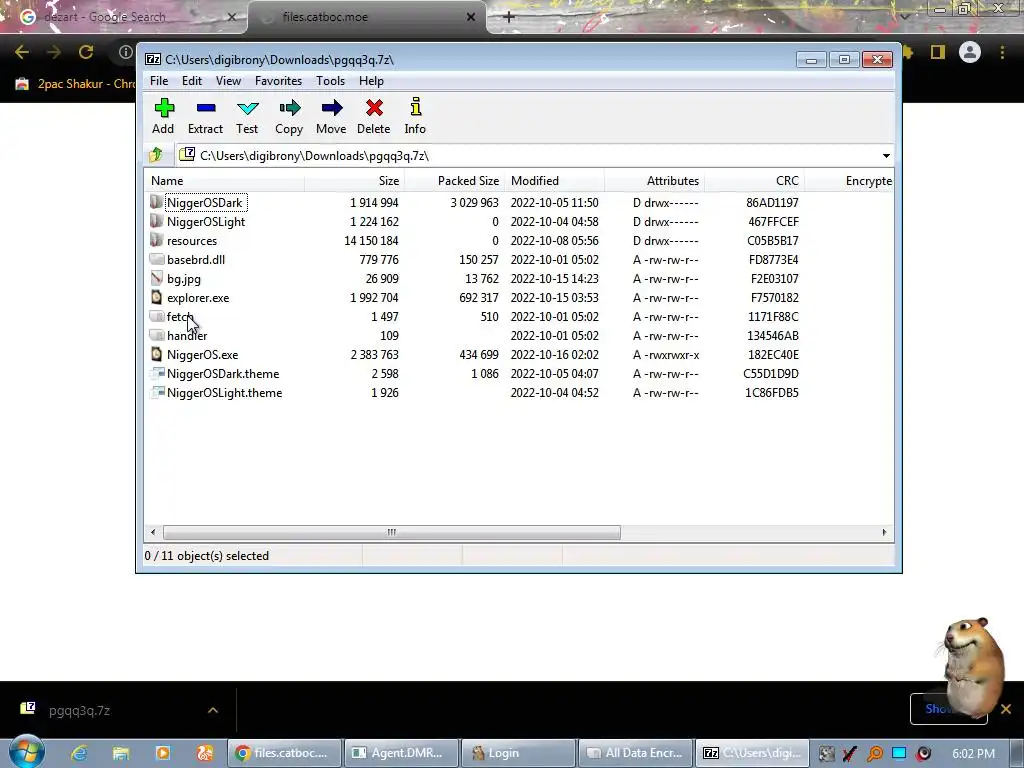
Task: Open a new Chrome tab
Action: (509, 17)
